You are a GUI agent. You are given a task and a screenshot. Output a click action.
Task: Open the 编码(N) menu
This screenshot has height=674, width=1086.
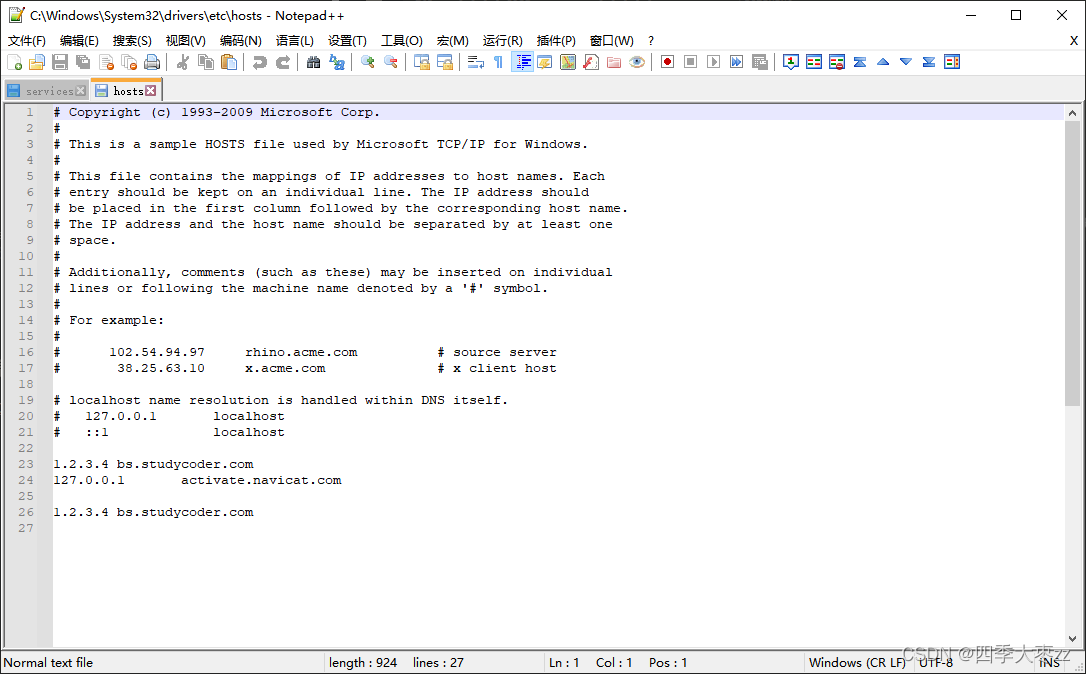tap(240, 41)
